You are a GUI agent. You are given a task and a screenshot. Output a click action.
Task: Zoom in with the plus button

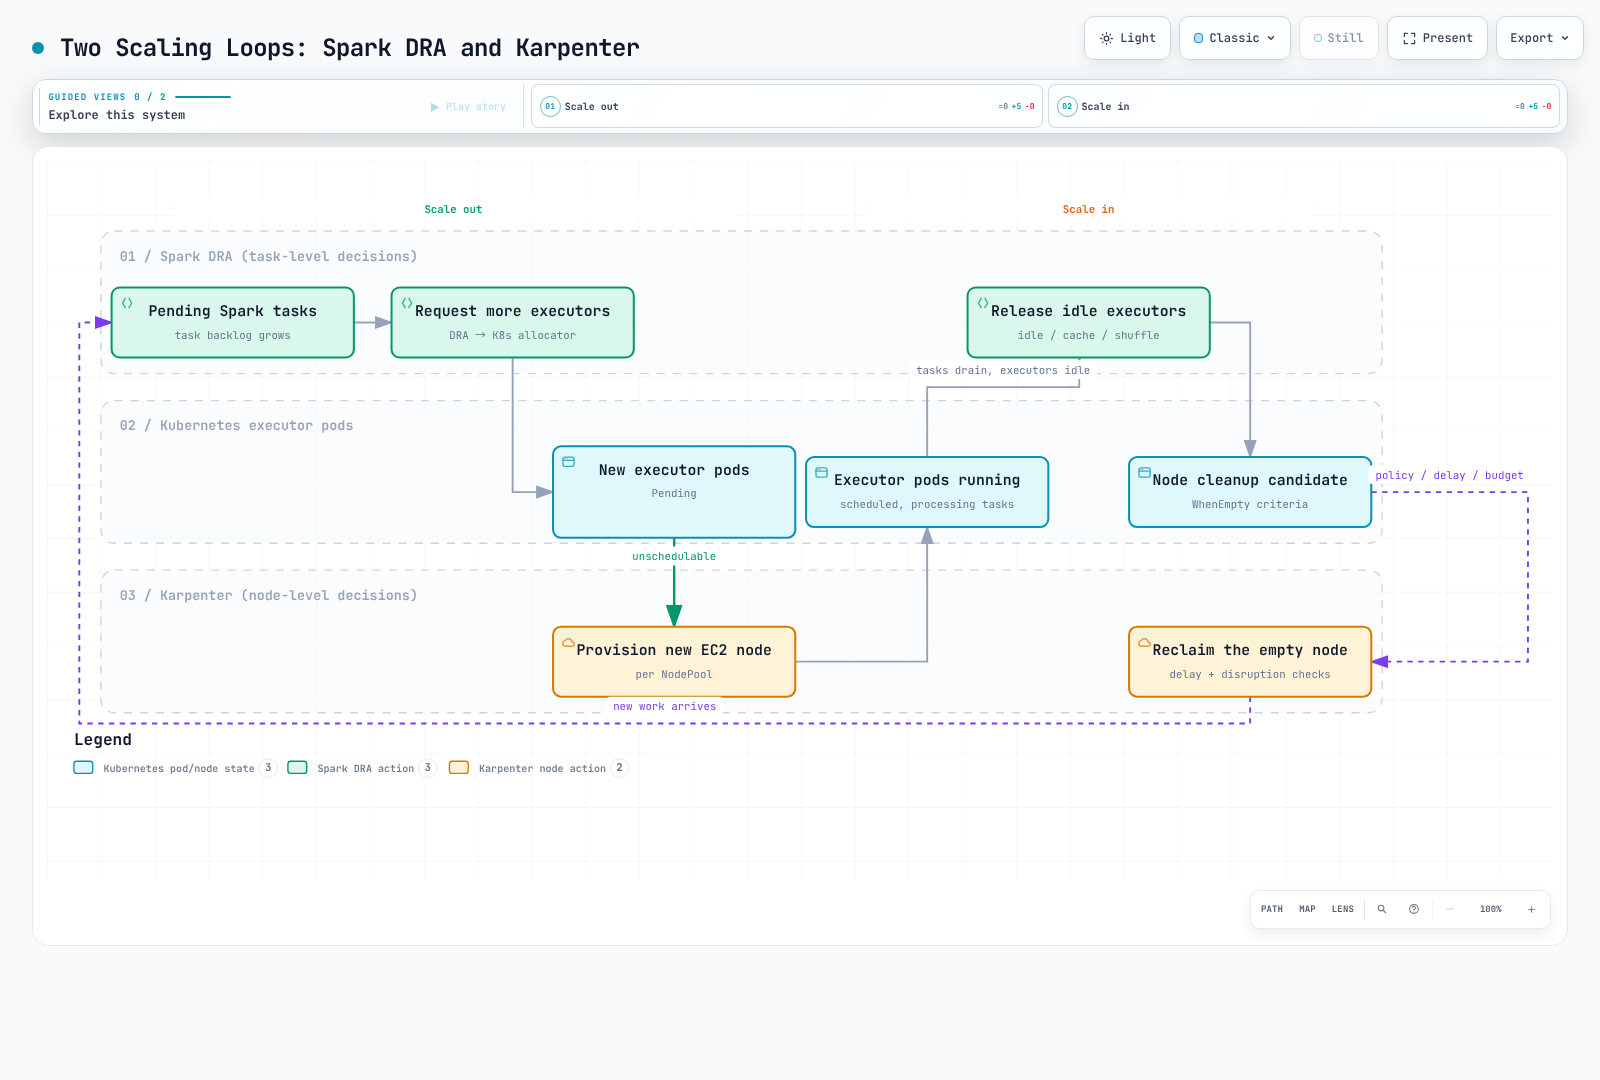tap(1531, 909)
